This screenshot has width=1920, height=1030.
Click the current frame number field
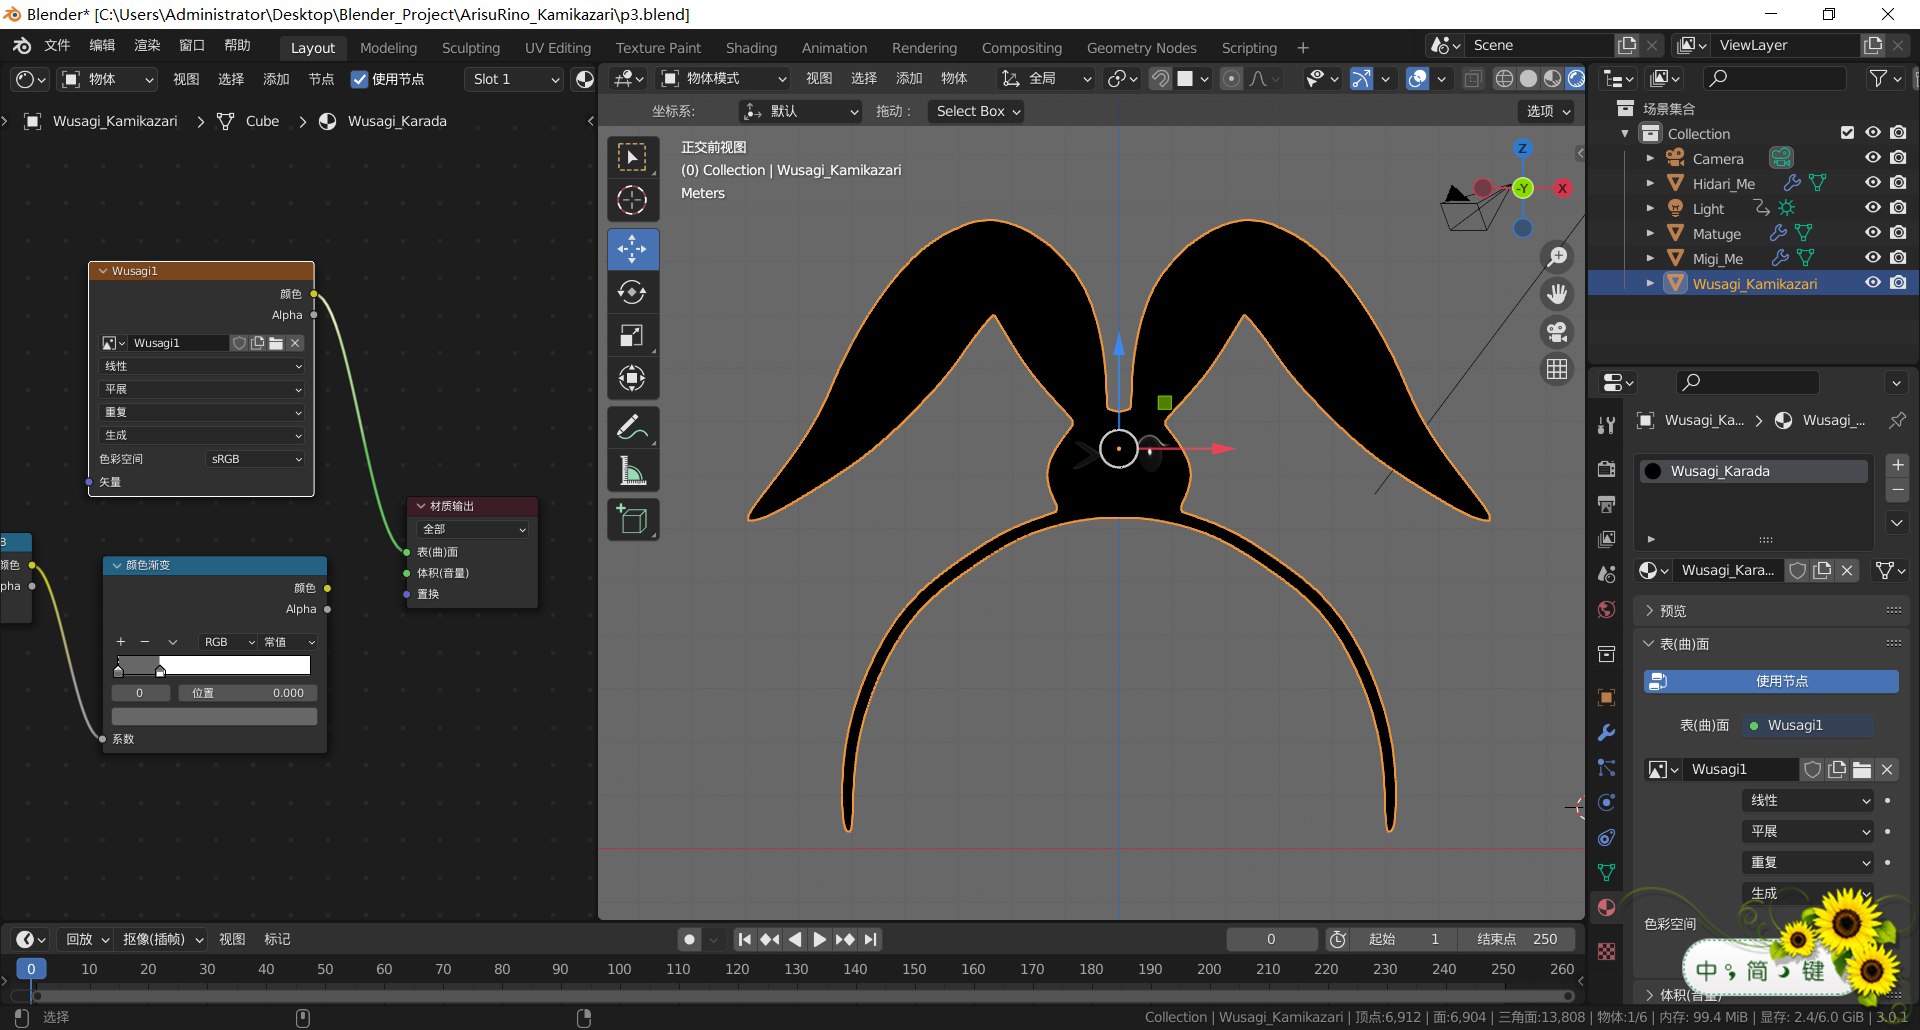(x=1271, y=939)
